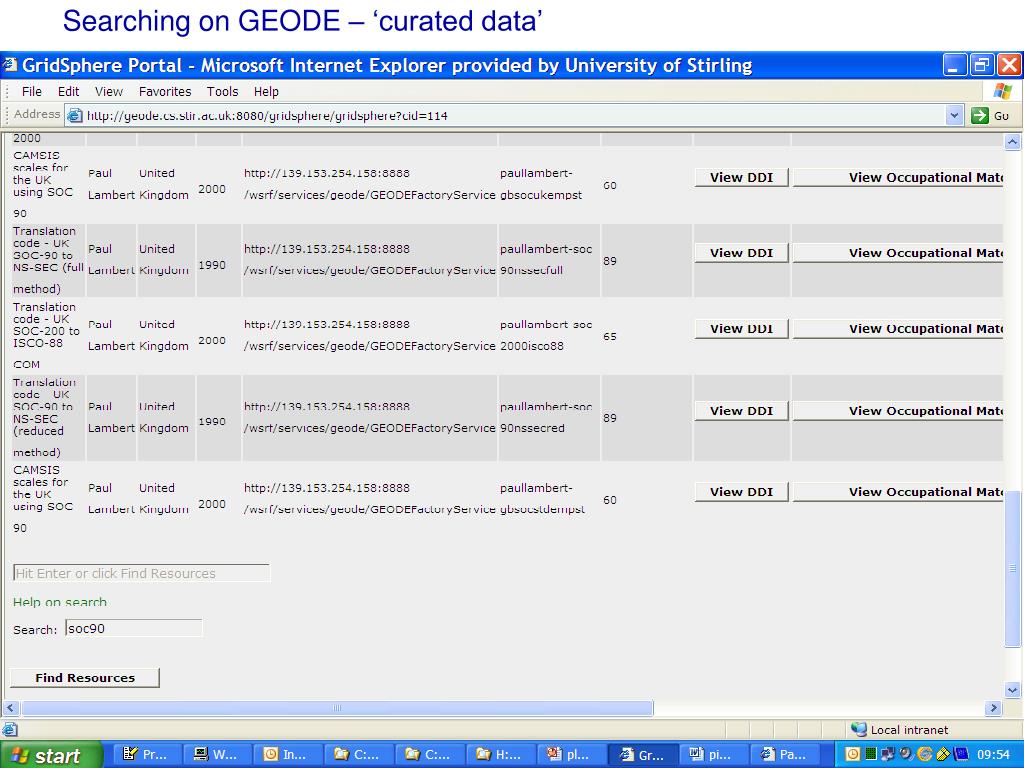Open the 'H:...' folder taskbar item
Image resolution: width=1024 pixels, height=768 pixels.
pos(501,754)
